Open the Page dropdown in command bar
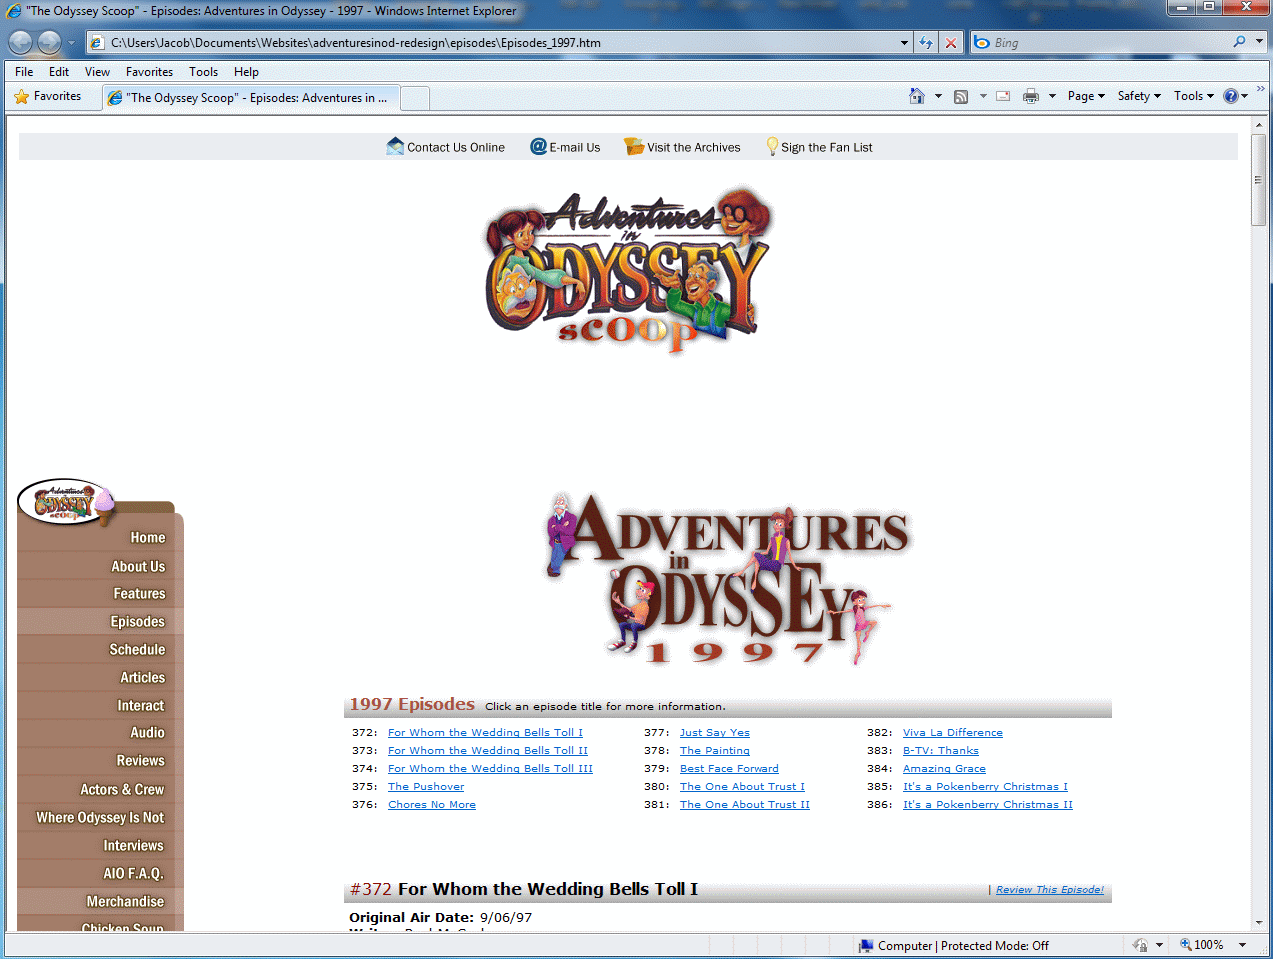Viewport: 1273px width, 959px height. point(1086,96)
